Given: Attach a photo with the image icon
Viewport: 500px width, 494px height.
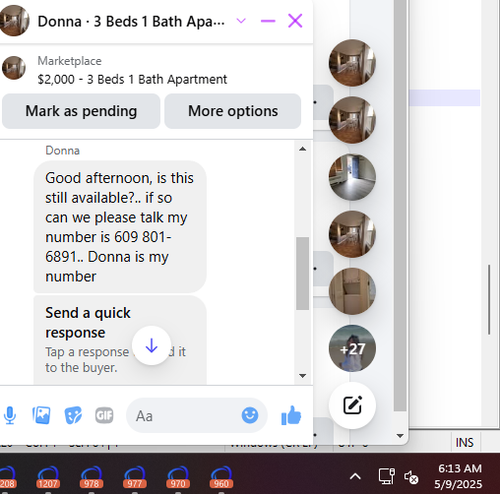Looking at the screenshot, I should (41, 415).
